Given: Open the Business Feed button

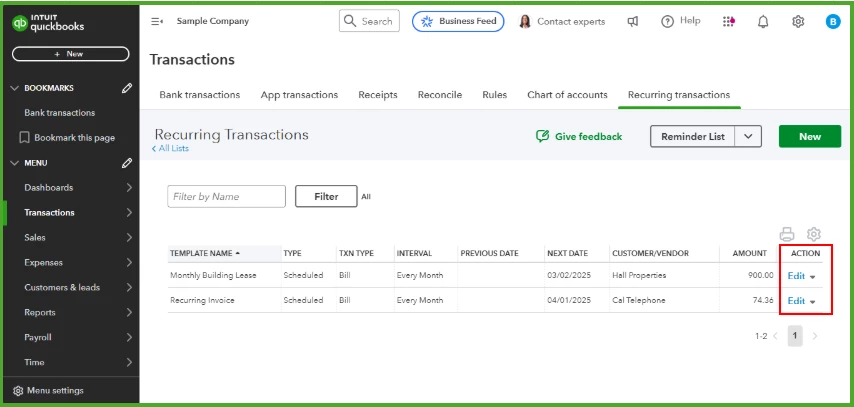Looking at the screenshot, I should [x=458, y=21].
